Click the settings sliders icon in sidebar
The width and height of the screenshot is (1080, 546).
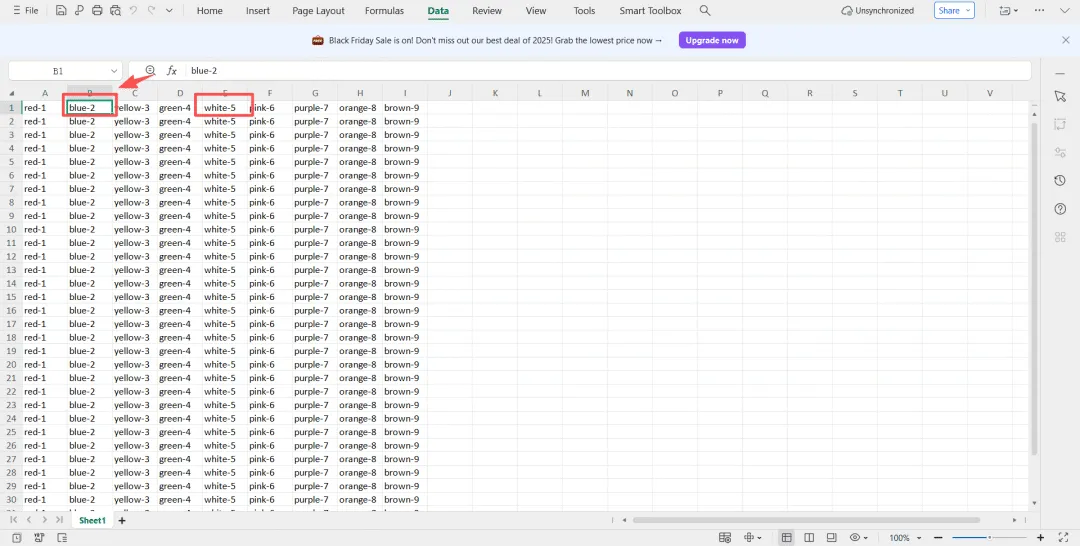click(x=1060, y=152)
